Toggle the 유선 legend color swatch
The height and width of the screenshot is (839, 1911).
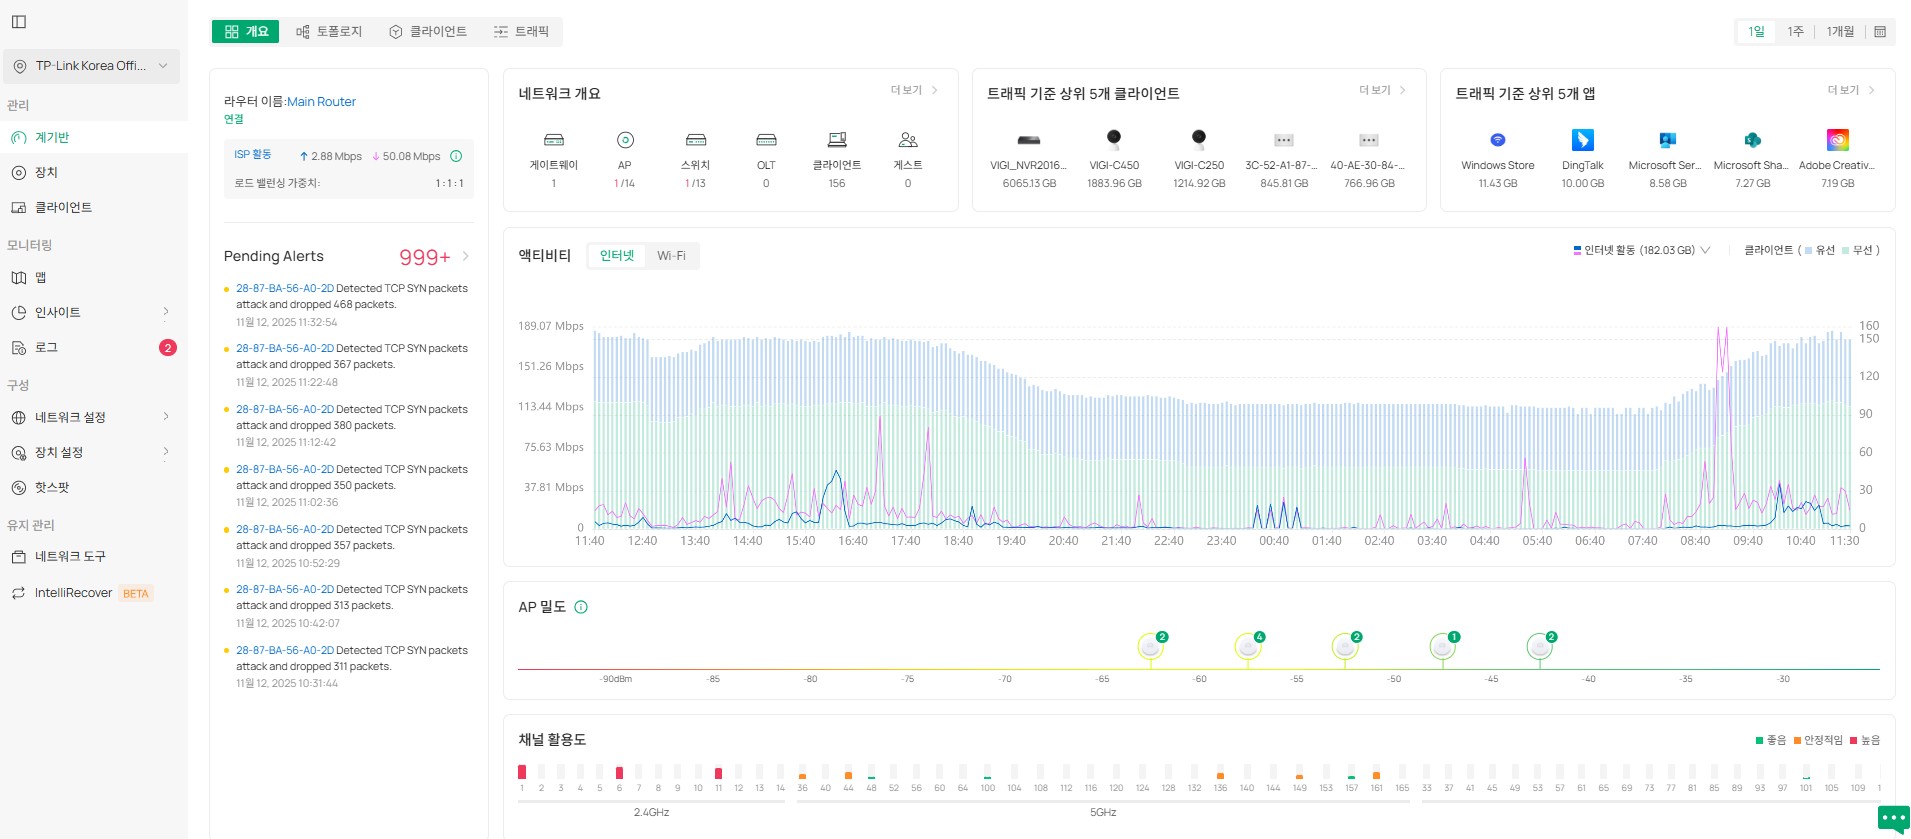click(x=1808, y=251)
